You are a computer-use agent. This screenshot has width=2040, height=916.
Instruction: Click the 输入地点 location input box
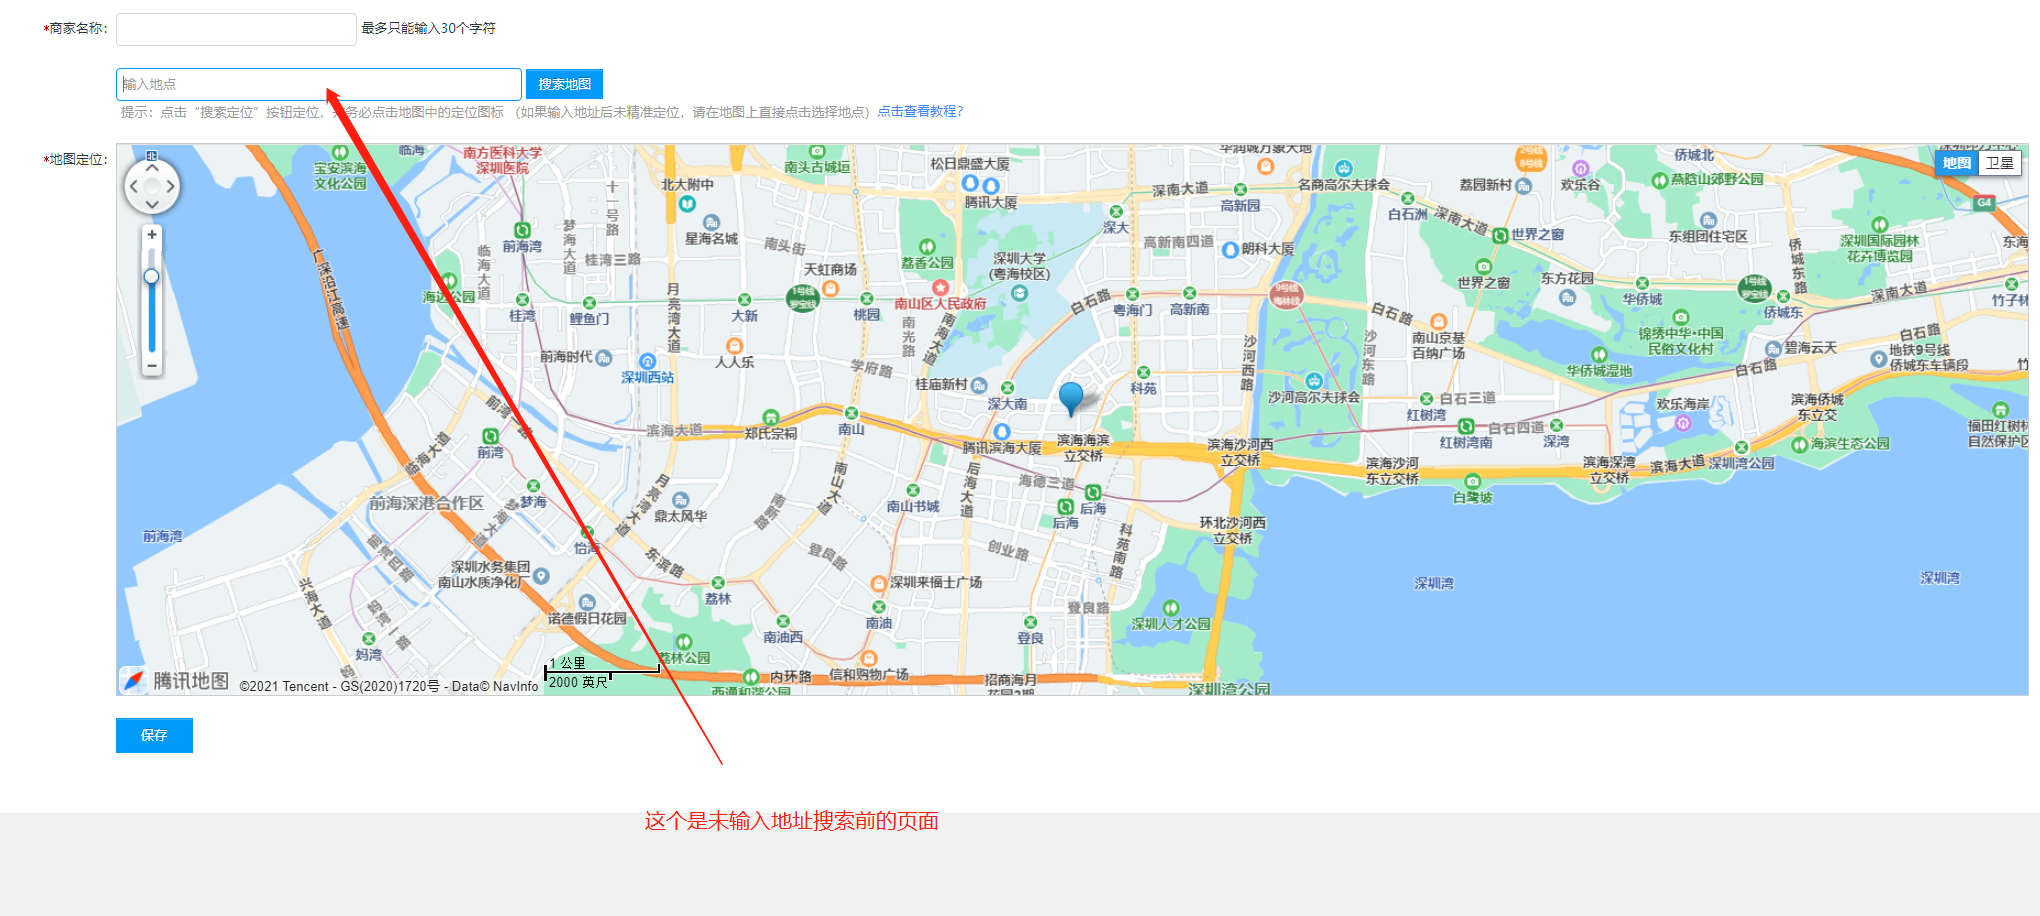[x=318, y=84]
